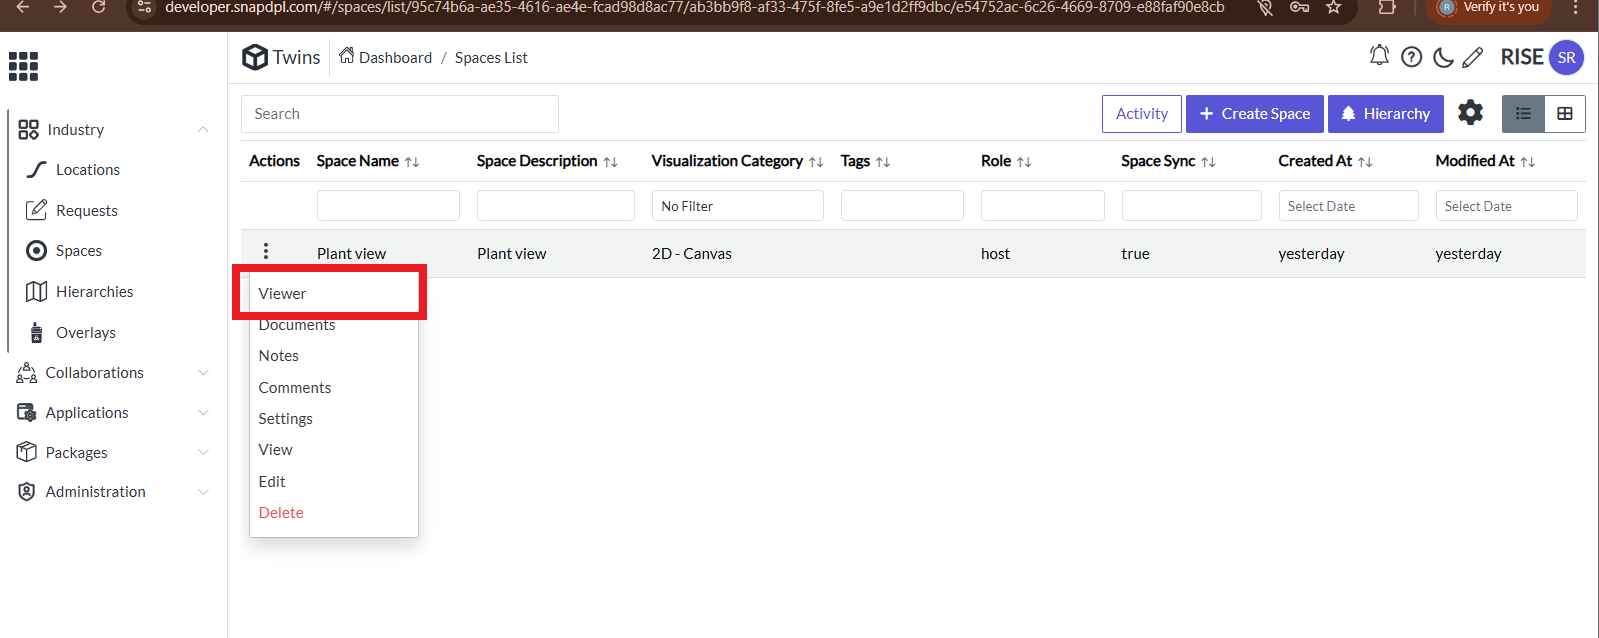Switch to list view layout

(1523, 114)
